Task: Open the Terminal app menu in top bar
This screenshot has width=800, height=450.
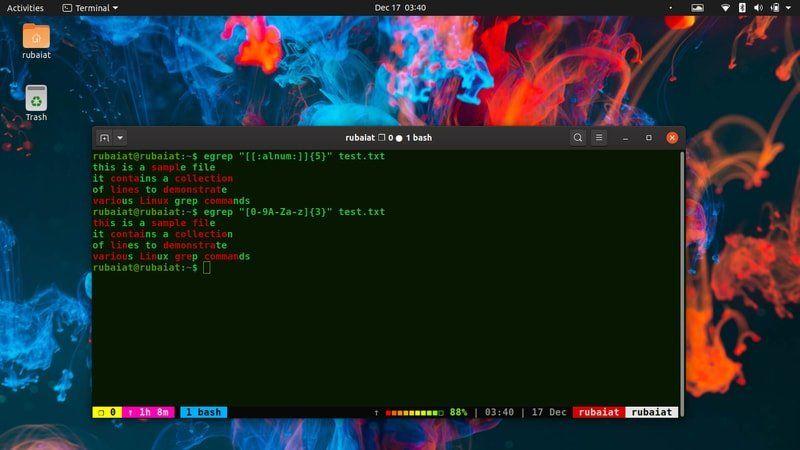Action: tap(89, 7)
